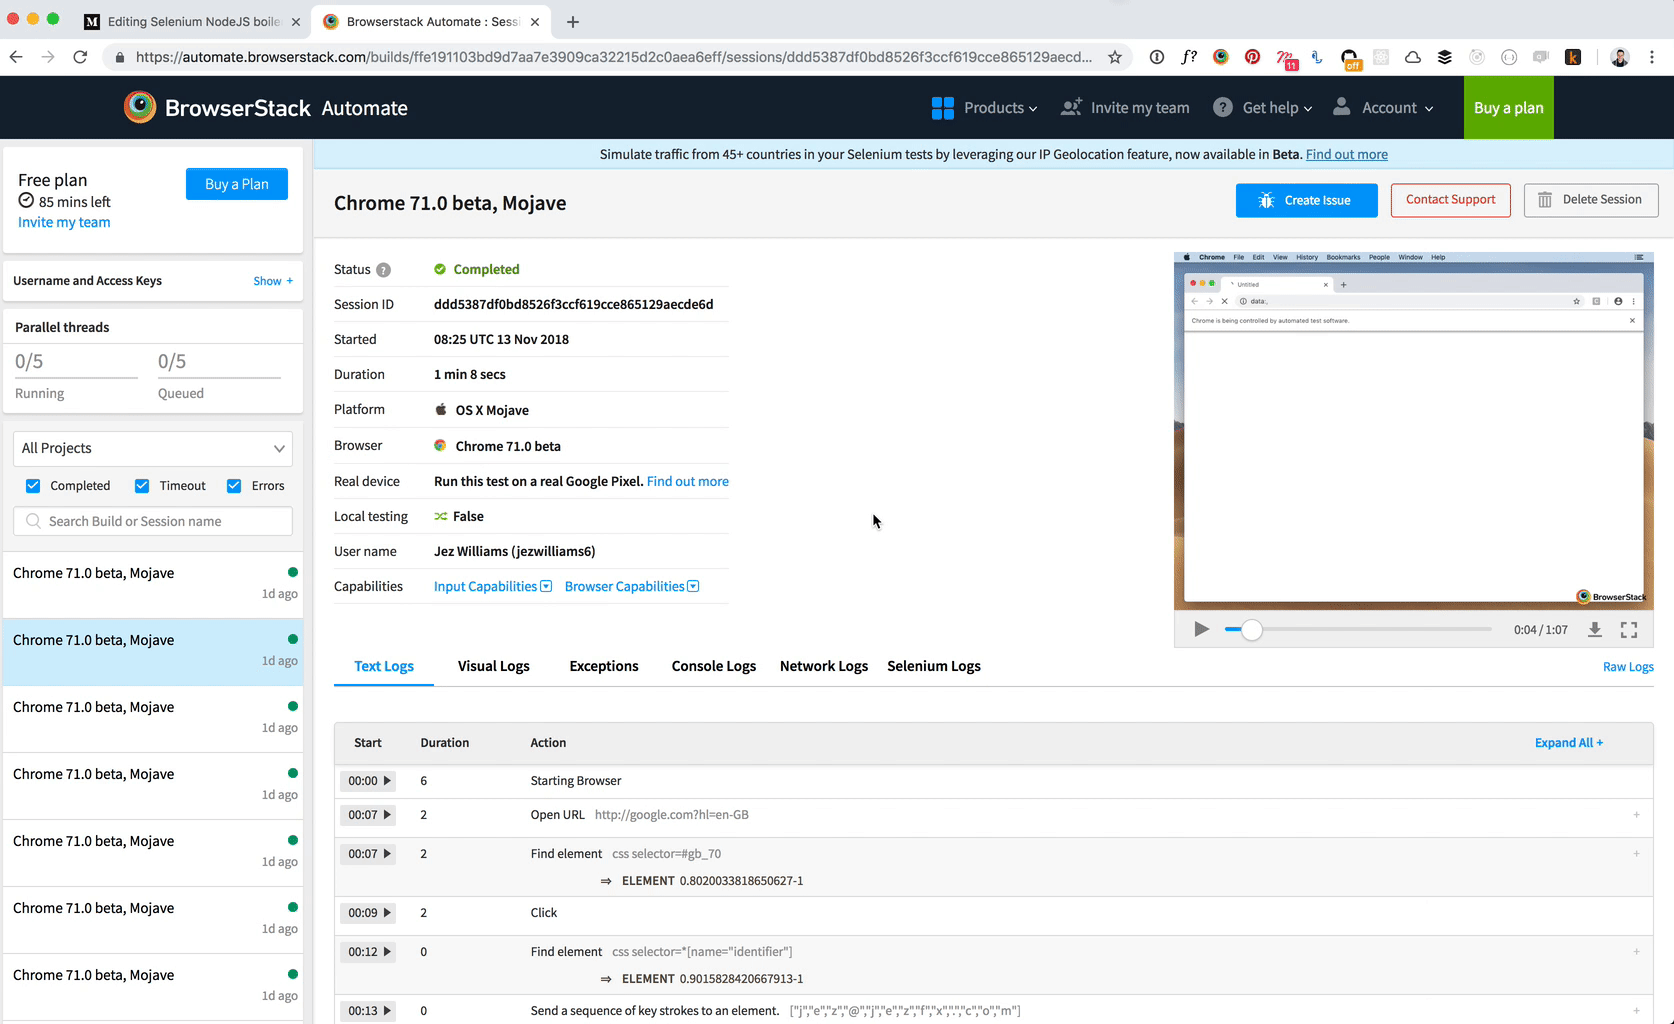The width and height of the screenshot is (1674, 1024).
Task: Click Find out more about real device
Action: (x=688, y=482)
